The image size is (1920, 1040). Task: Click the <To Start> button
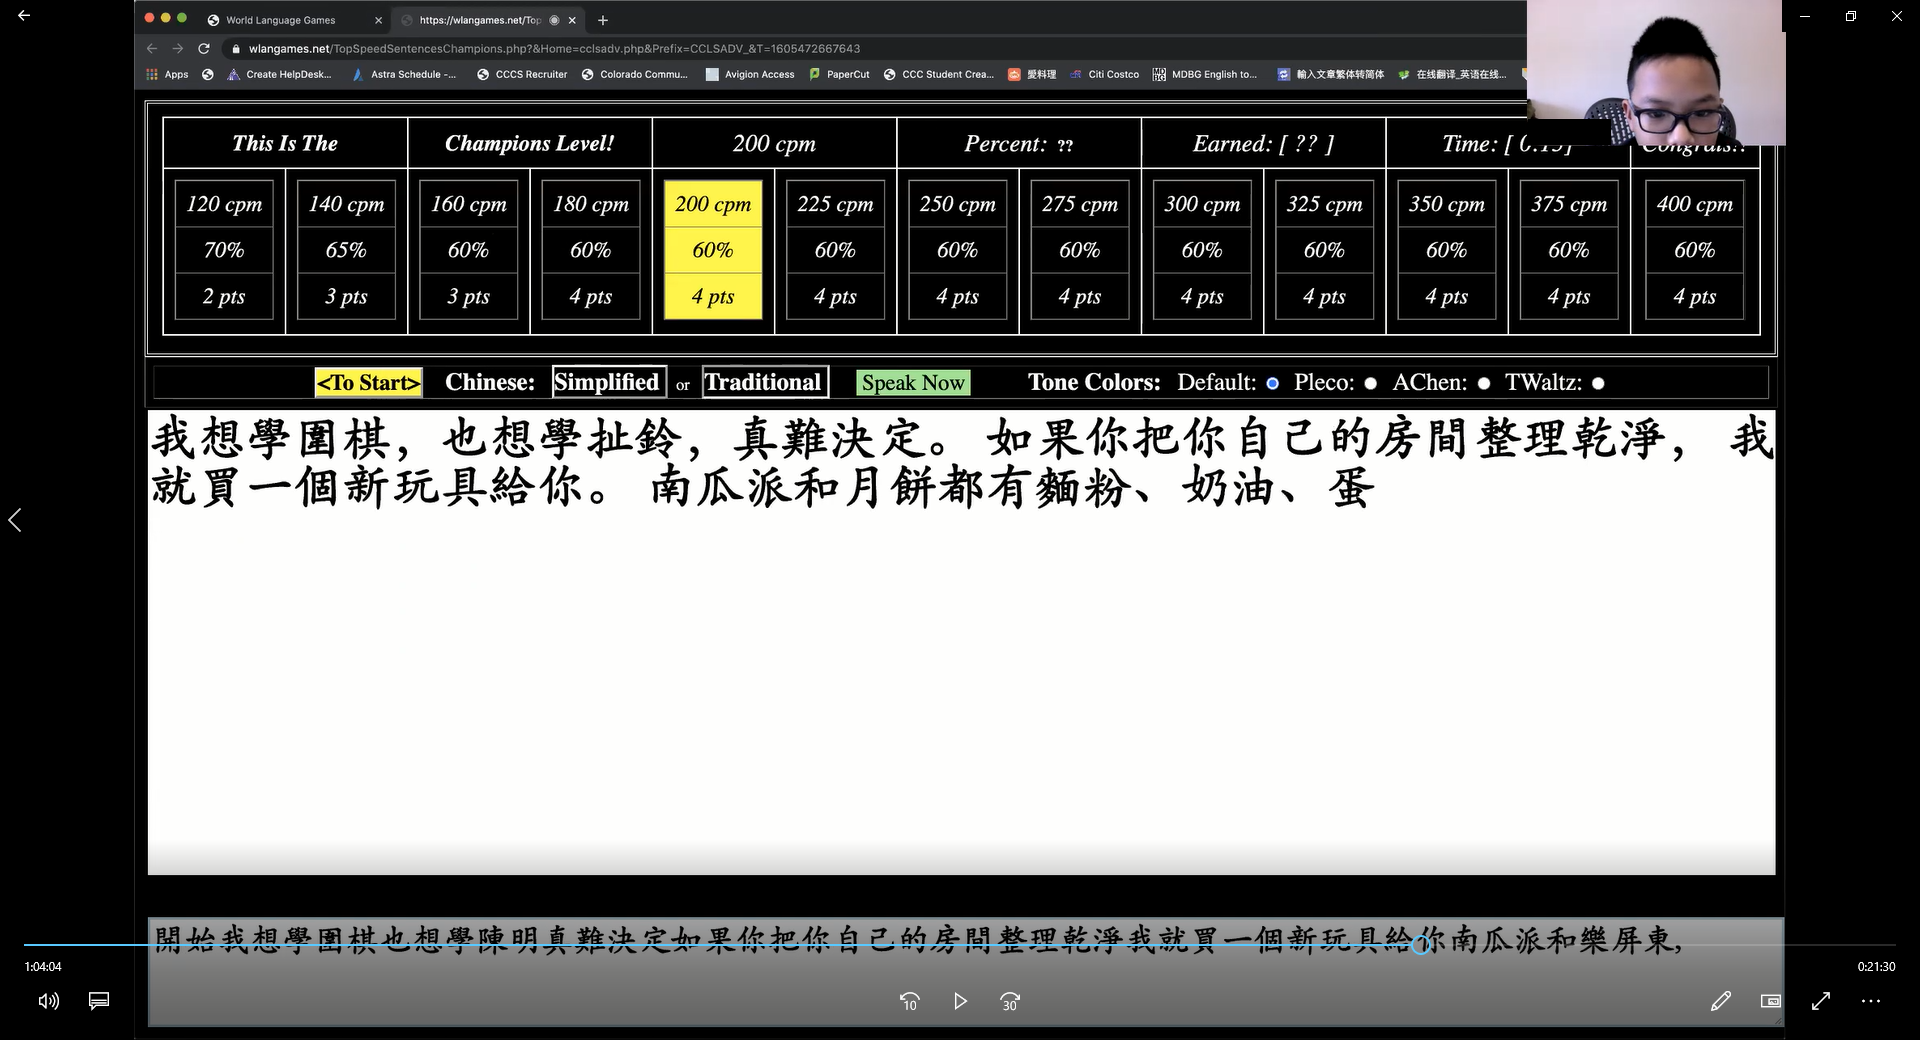click(x=368, y=382)
